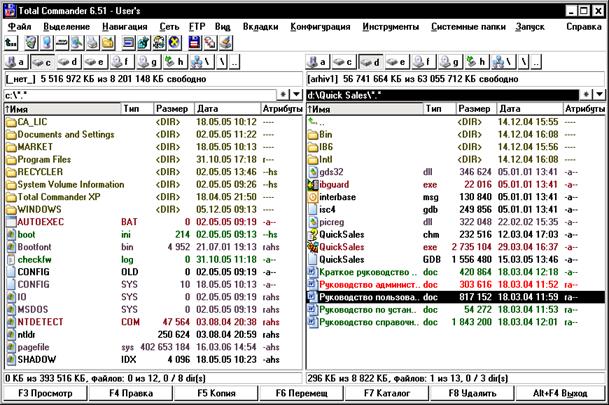
Task: Click the QuickSales chm help file icon
Action: [313, 235]
